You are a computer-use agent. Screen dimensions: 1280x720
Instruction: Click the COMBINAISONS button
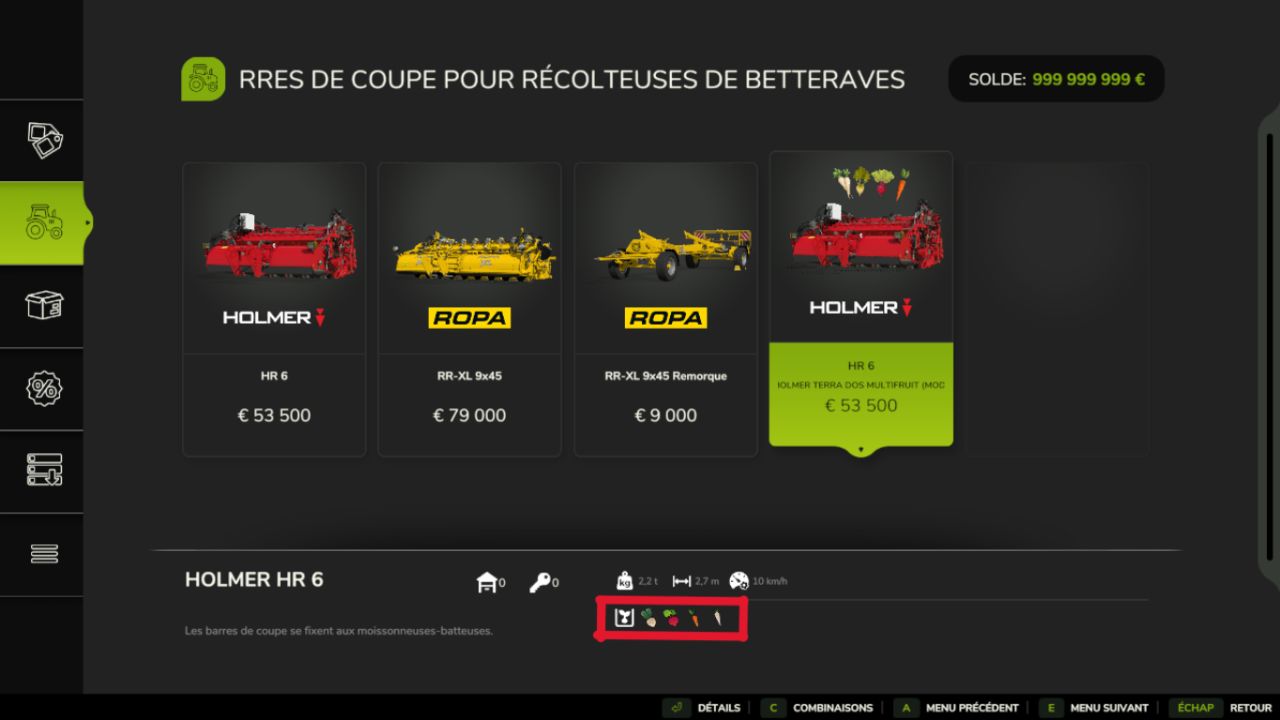(820, 708)
